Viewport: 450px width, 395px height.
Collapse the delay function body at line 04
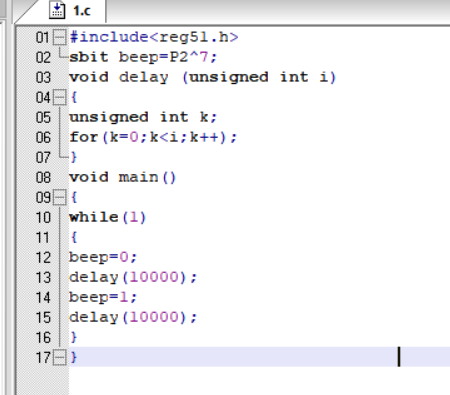coord(60,98)
